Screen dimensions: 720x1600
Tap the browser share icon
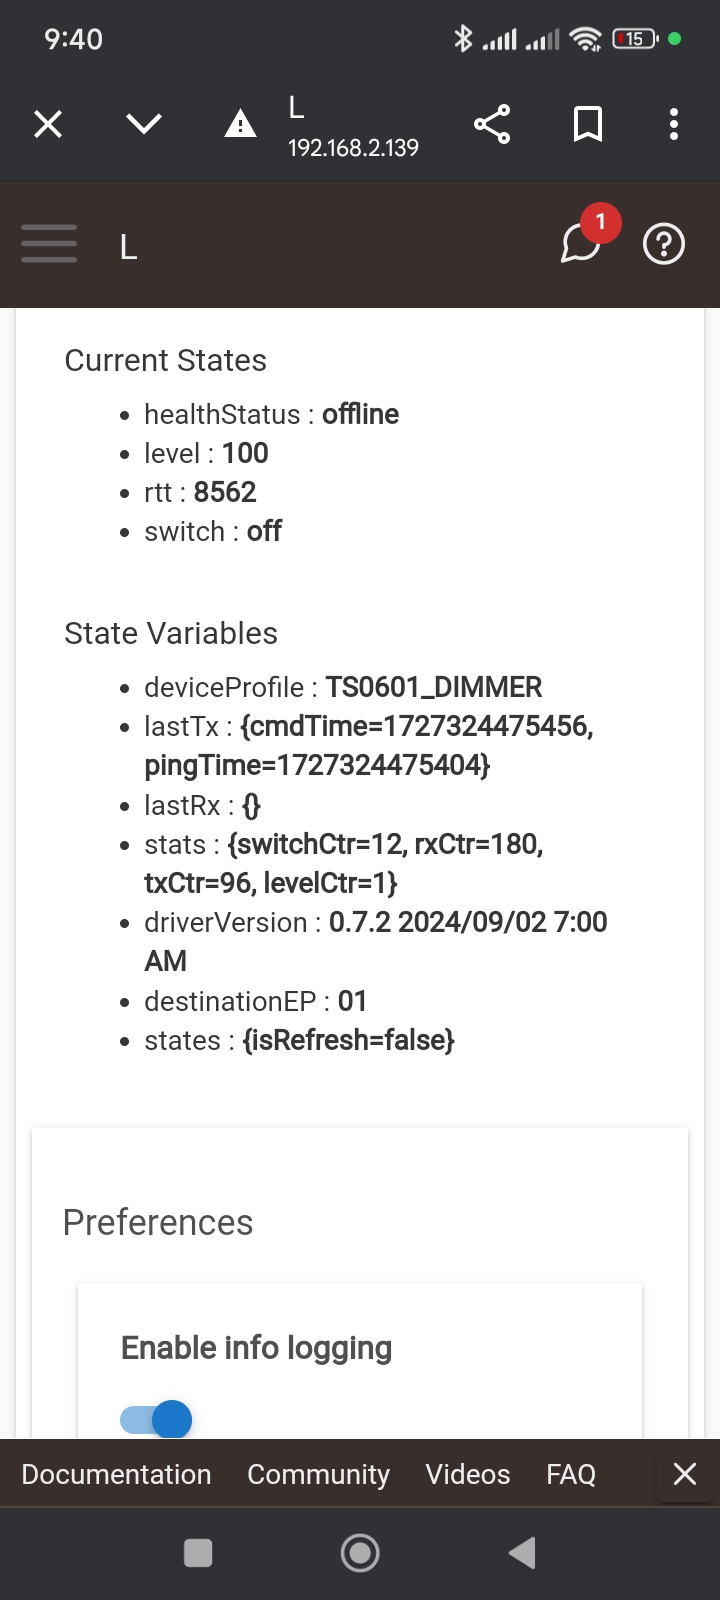click(x=492, y=124)
